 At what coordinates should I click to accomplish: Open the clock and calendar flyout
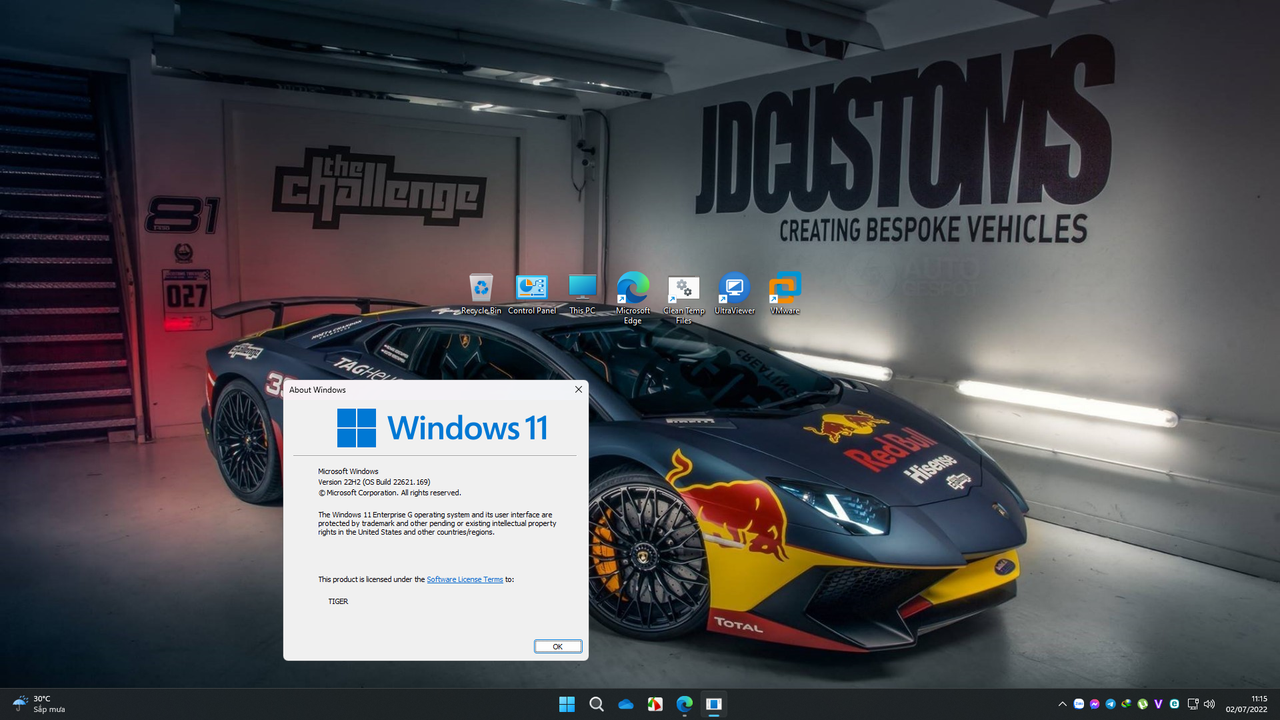pyautogui.click(x=1247, y=704)
